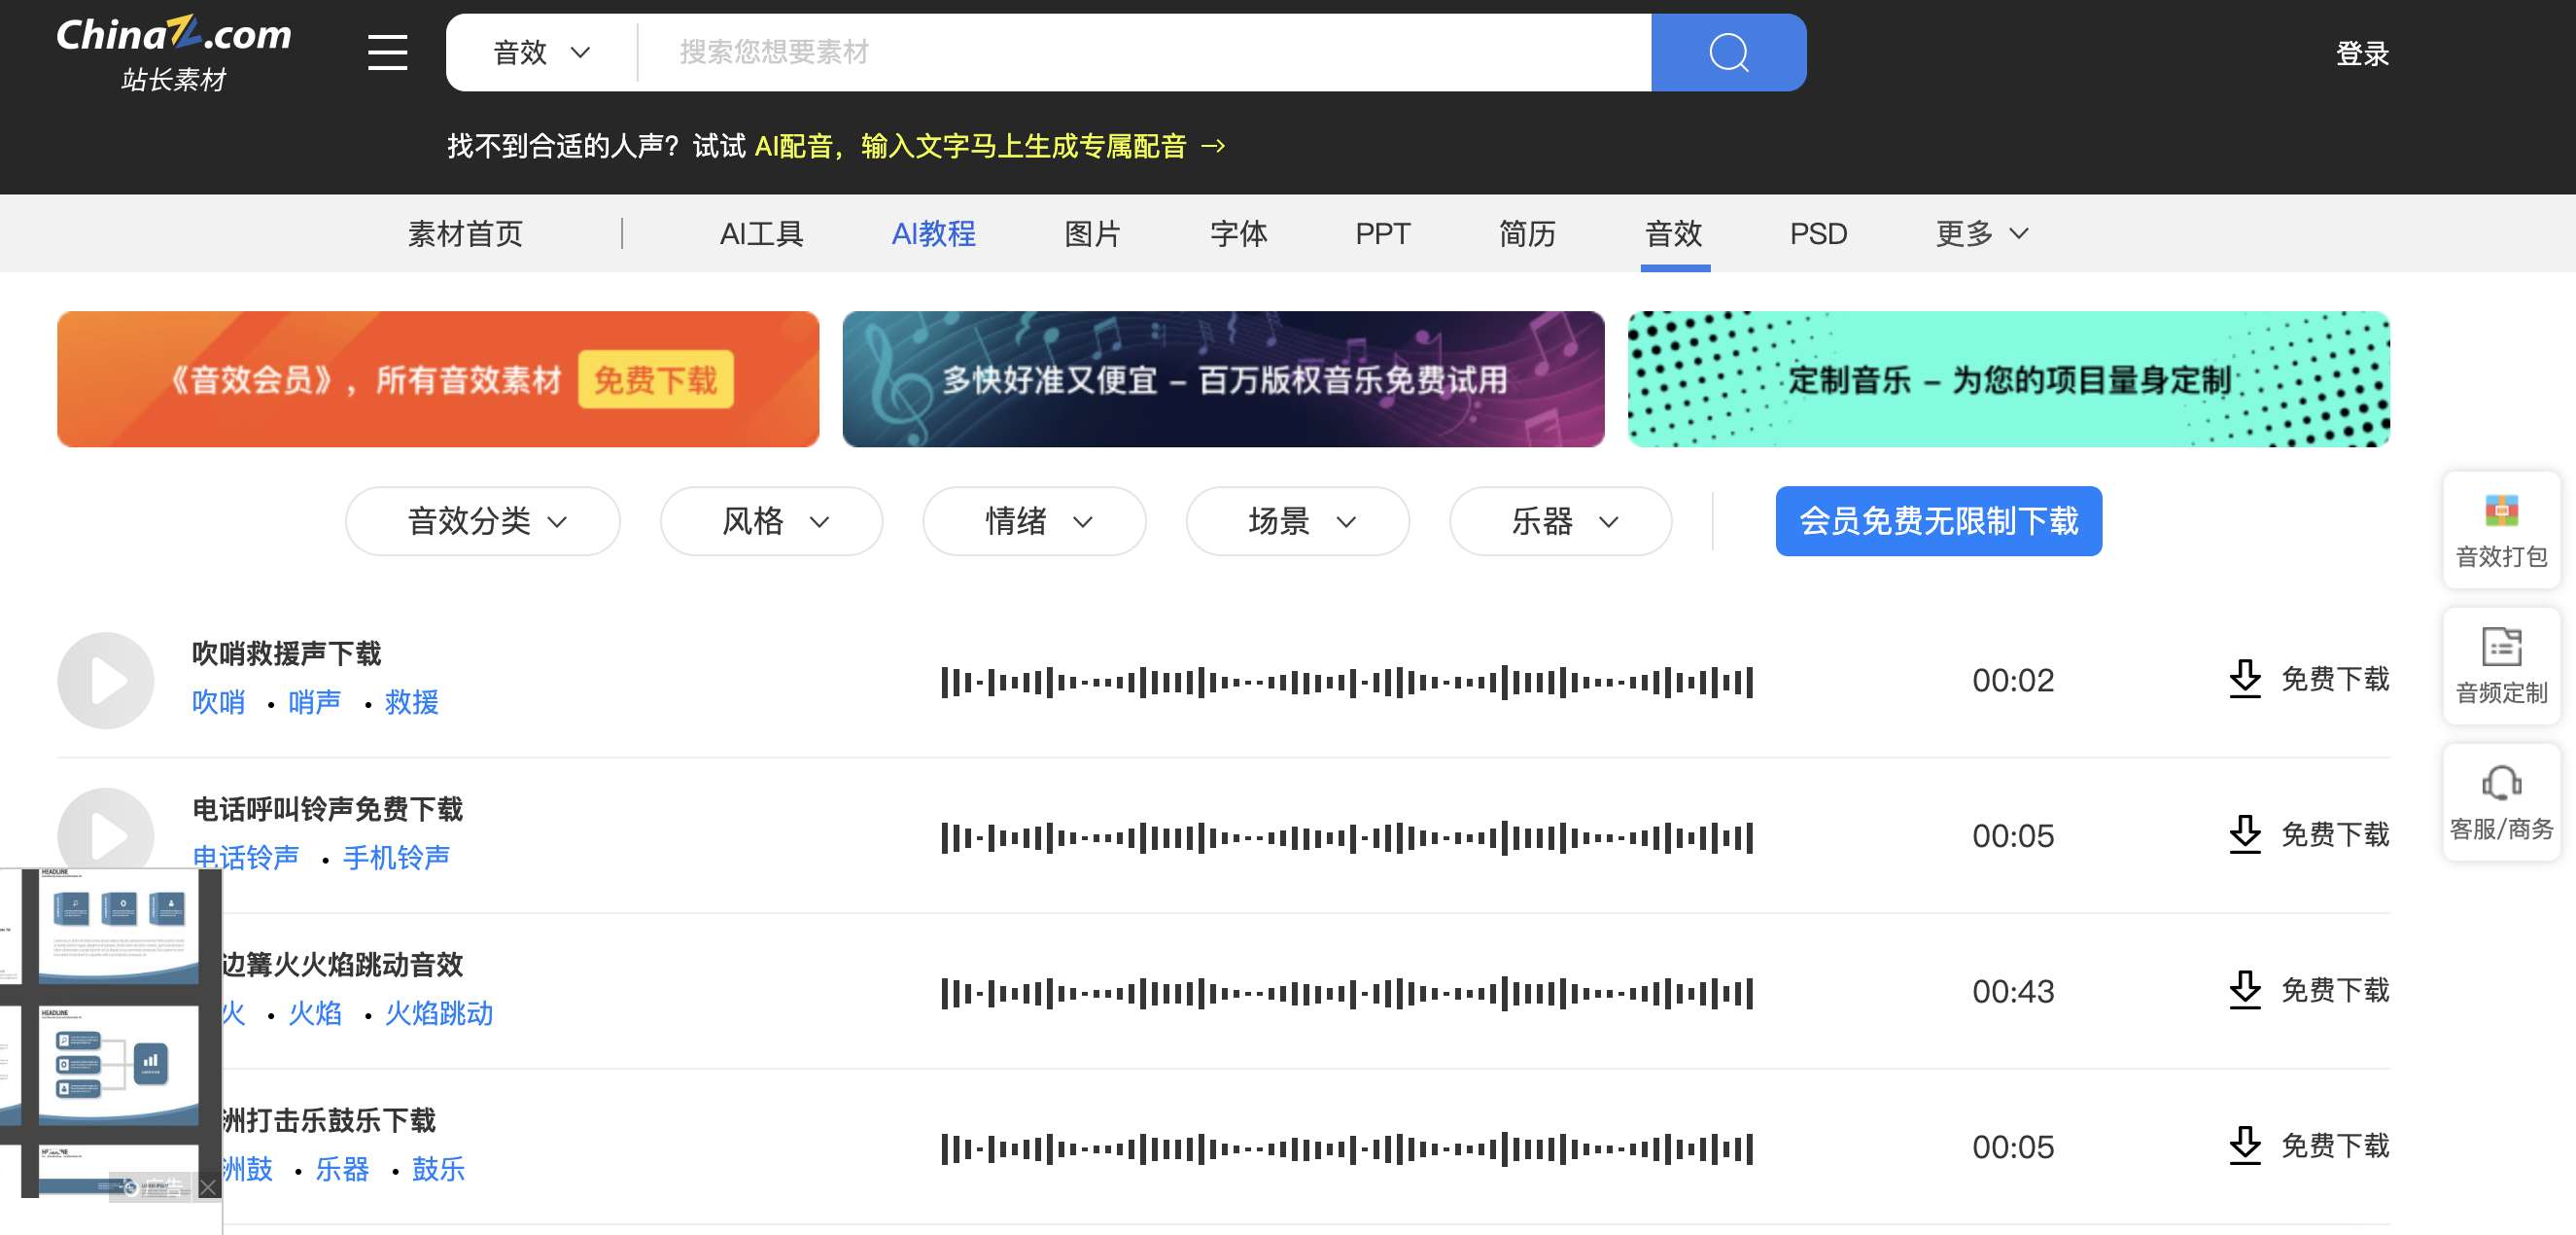2576x1235 pixels.
Task: Seek in the 打击乐鼓乐 waveform
Action: click(1346, 1148)
